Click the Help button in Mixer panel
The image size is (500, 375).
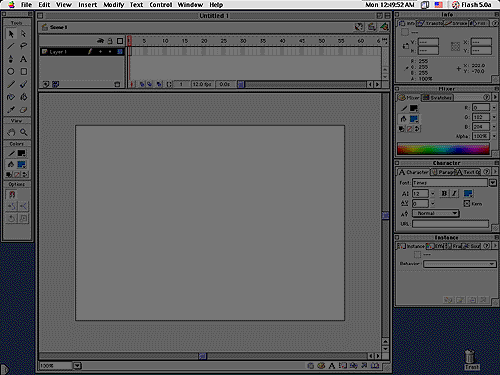pyautogui.click(x=486, y=97)
